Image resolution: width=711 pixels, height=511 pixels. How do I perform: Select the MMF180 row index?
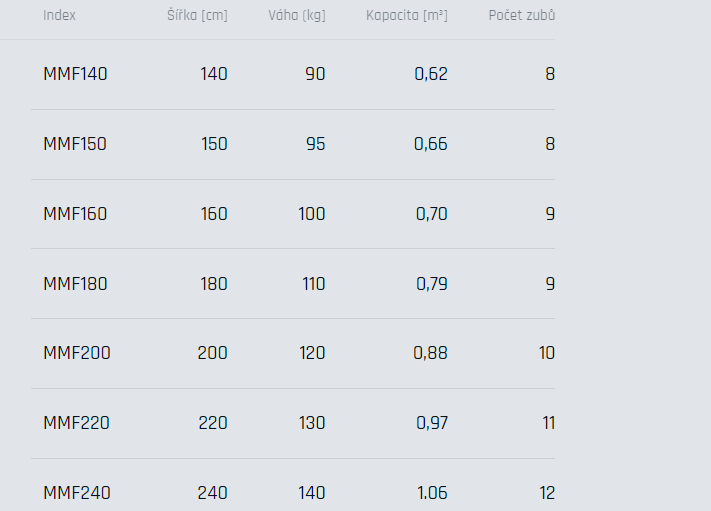[75, 284]
